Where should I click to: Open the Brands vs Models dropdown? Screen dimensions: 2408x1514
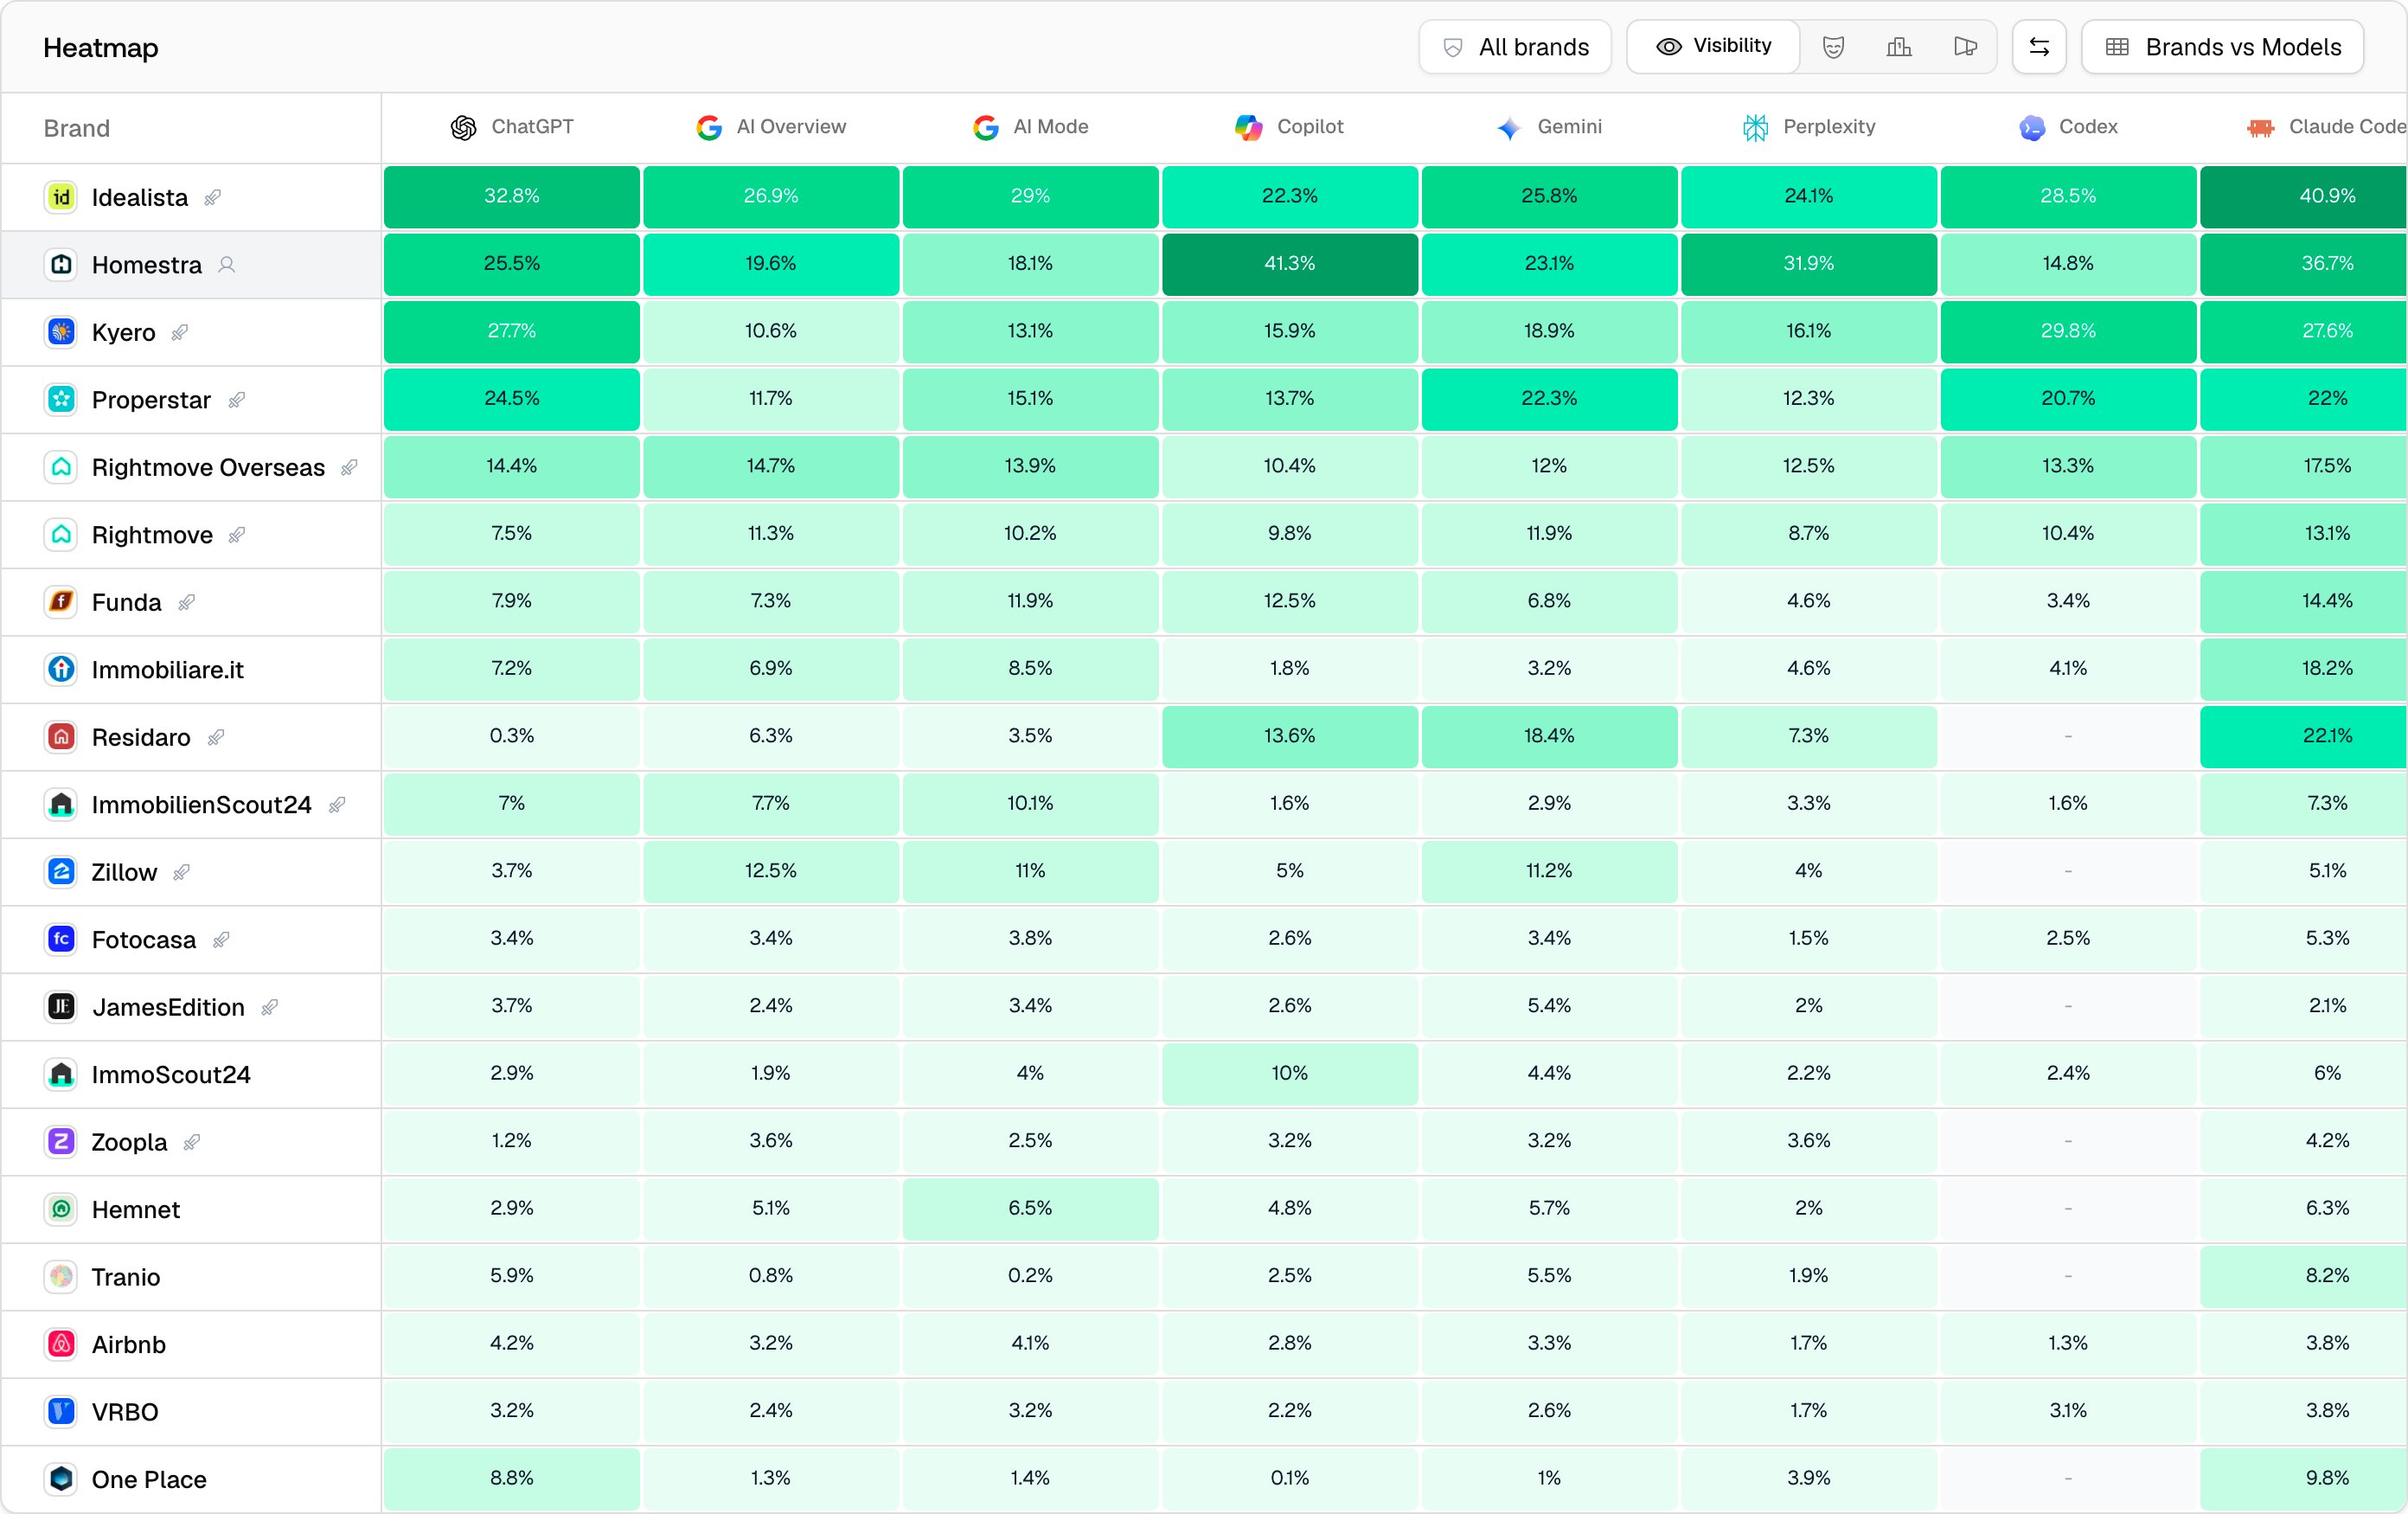tap(2222, 47)
